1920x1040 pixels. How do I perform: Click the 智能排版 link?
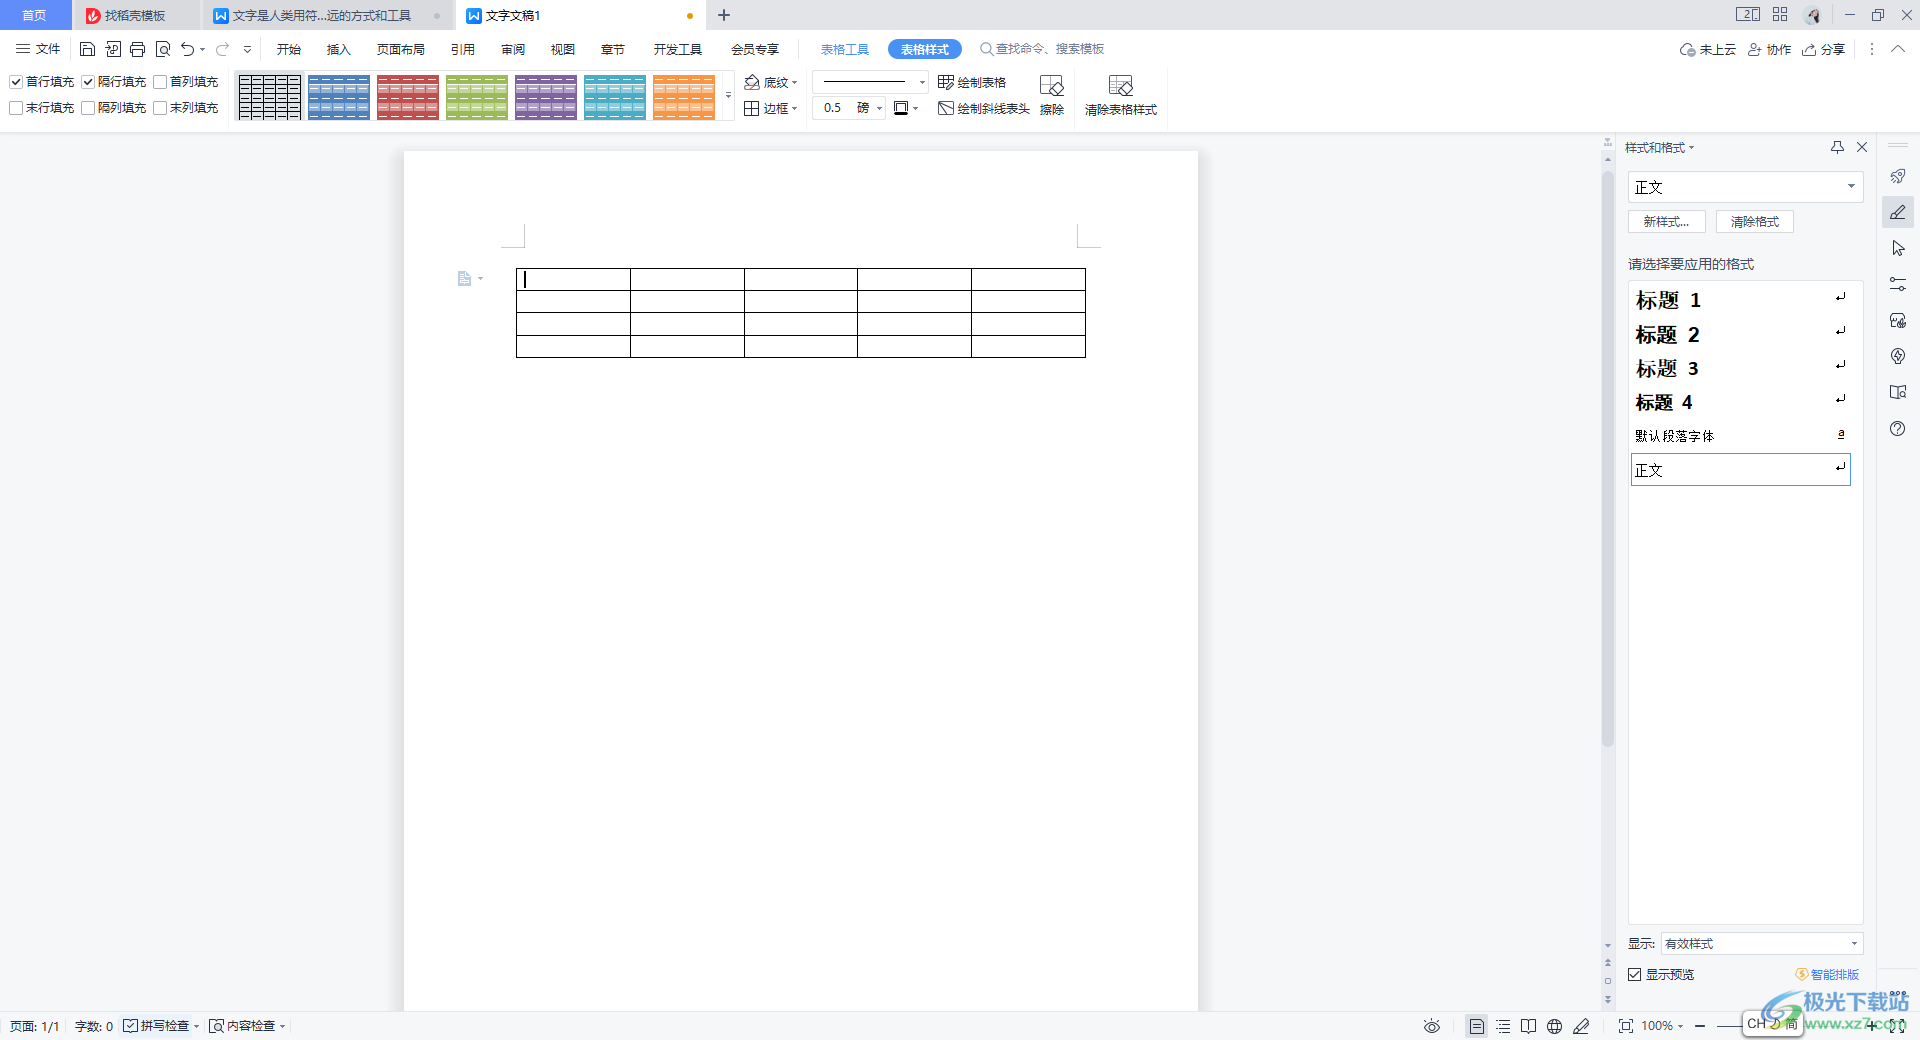(x=1827, y=974)
